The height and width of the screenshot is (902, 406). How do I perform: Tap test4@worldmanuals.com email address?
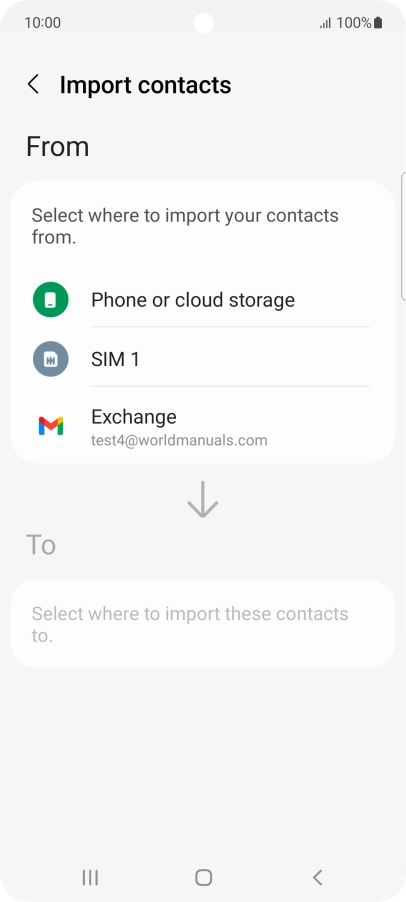(179, 441)
